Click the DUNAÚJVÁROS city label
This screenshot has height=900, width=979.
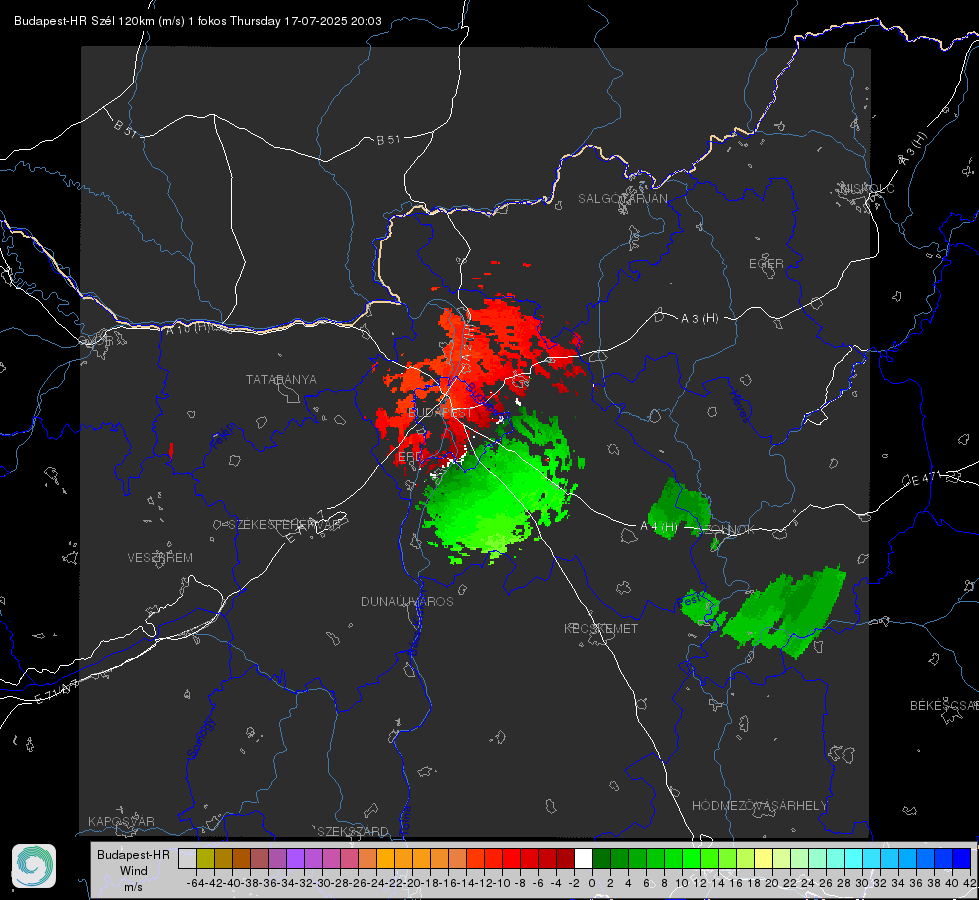click(407, 601)
